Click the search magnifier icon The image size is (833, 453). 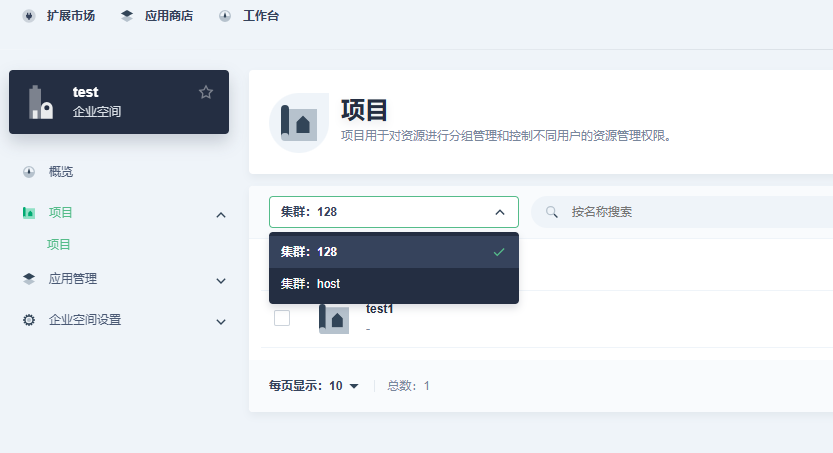[x=552, y=212]
